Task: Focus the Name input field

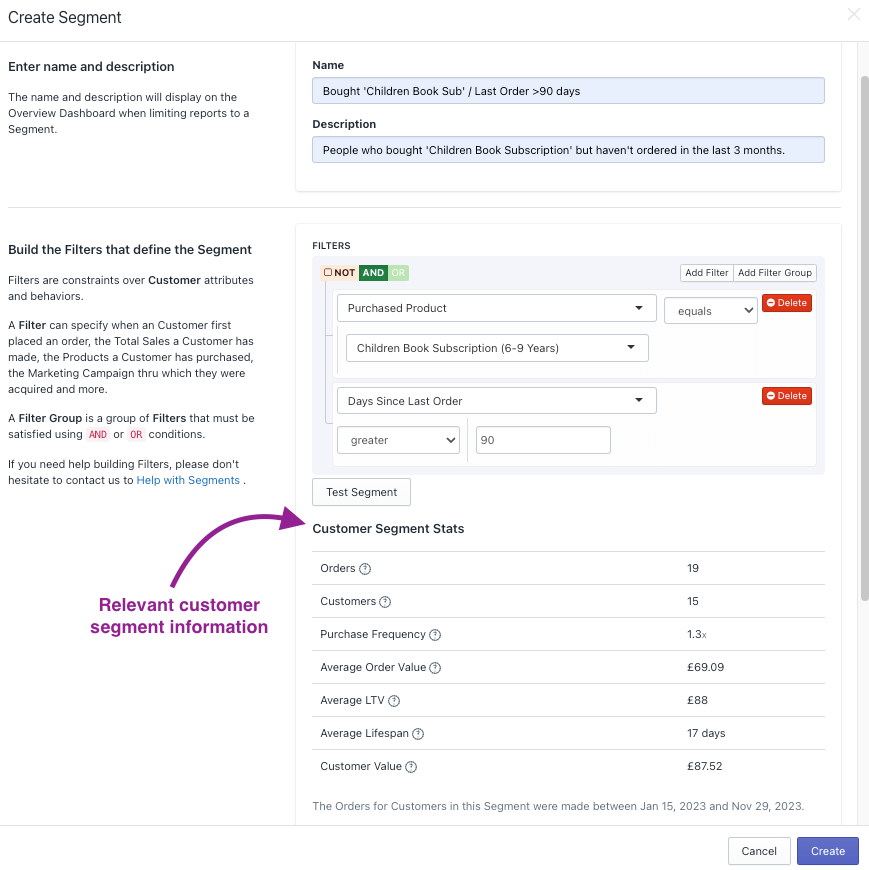Action: (568, 90)
